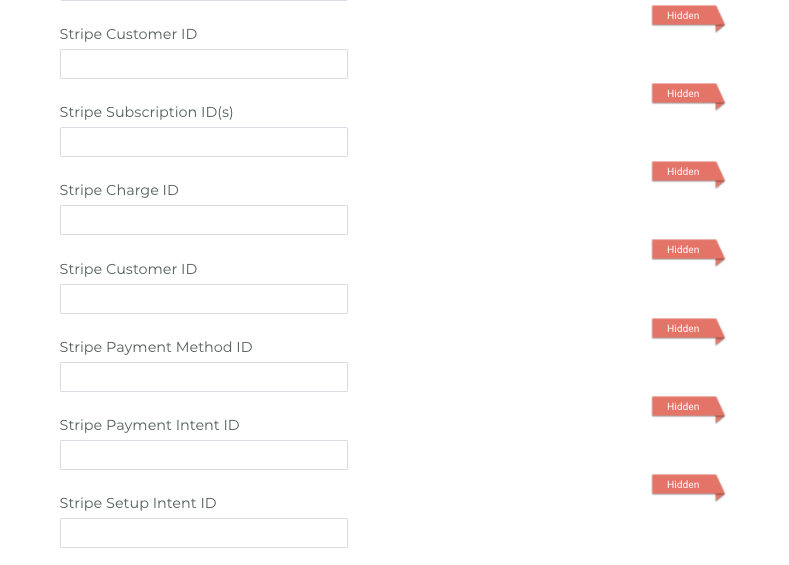Image resolution: width=789 pixels, height=565 pixels.
Task: Click the Stripe Setup Intent ID label
Action: 138,503
